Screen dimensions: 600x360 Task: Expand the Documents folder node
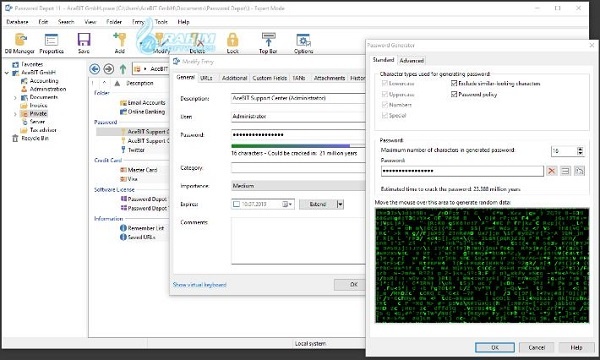tap(15, 98)
